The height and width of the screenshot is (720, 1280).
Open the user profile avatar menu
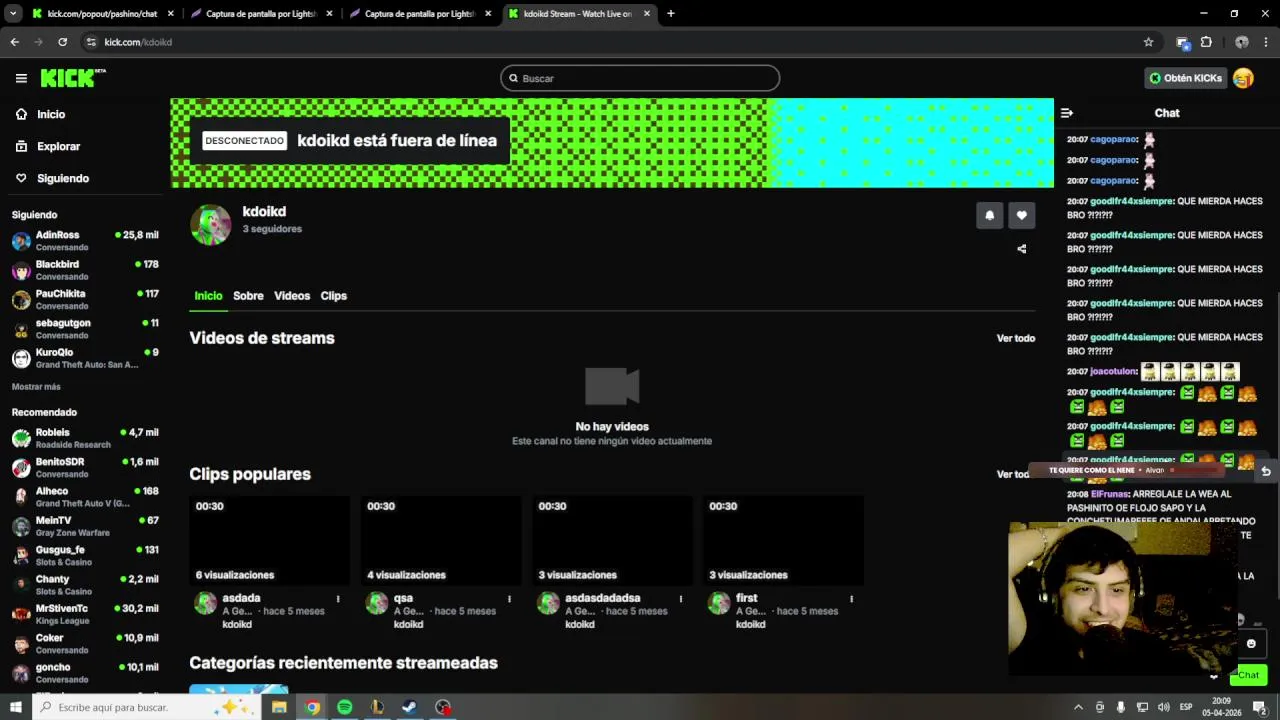[1243, 78]
